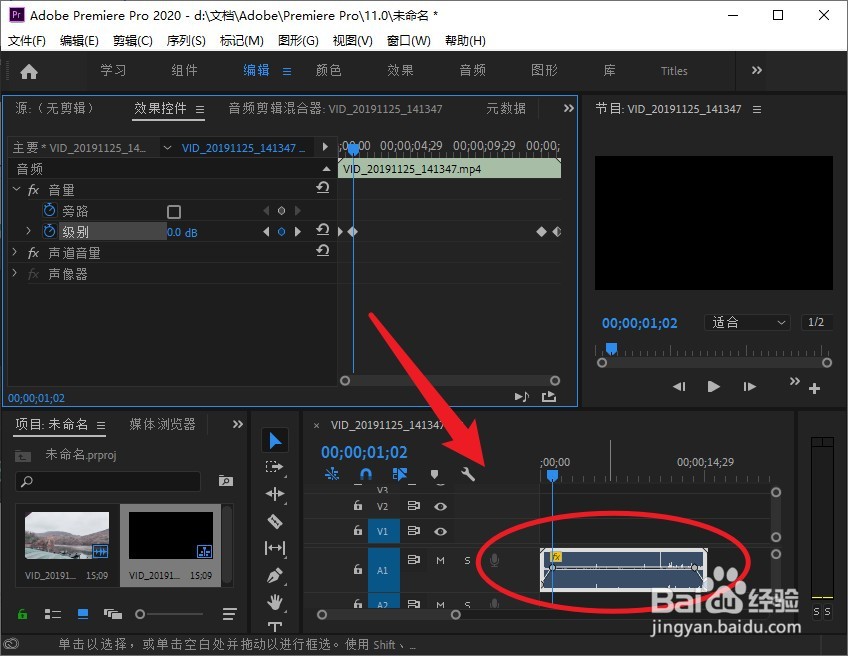Expand the 声像器 effect
848x656 pixels.
(x=15, y=273)
